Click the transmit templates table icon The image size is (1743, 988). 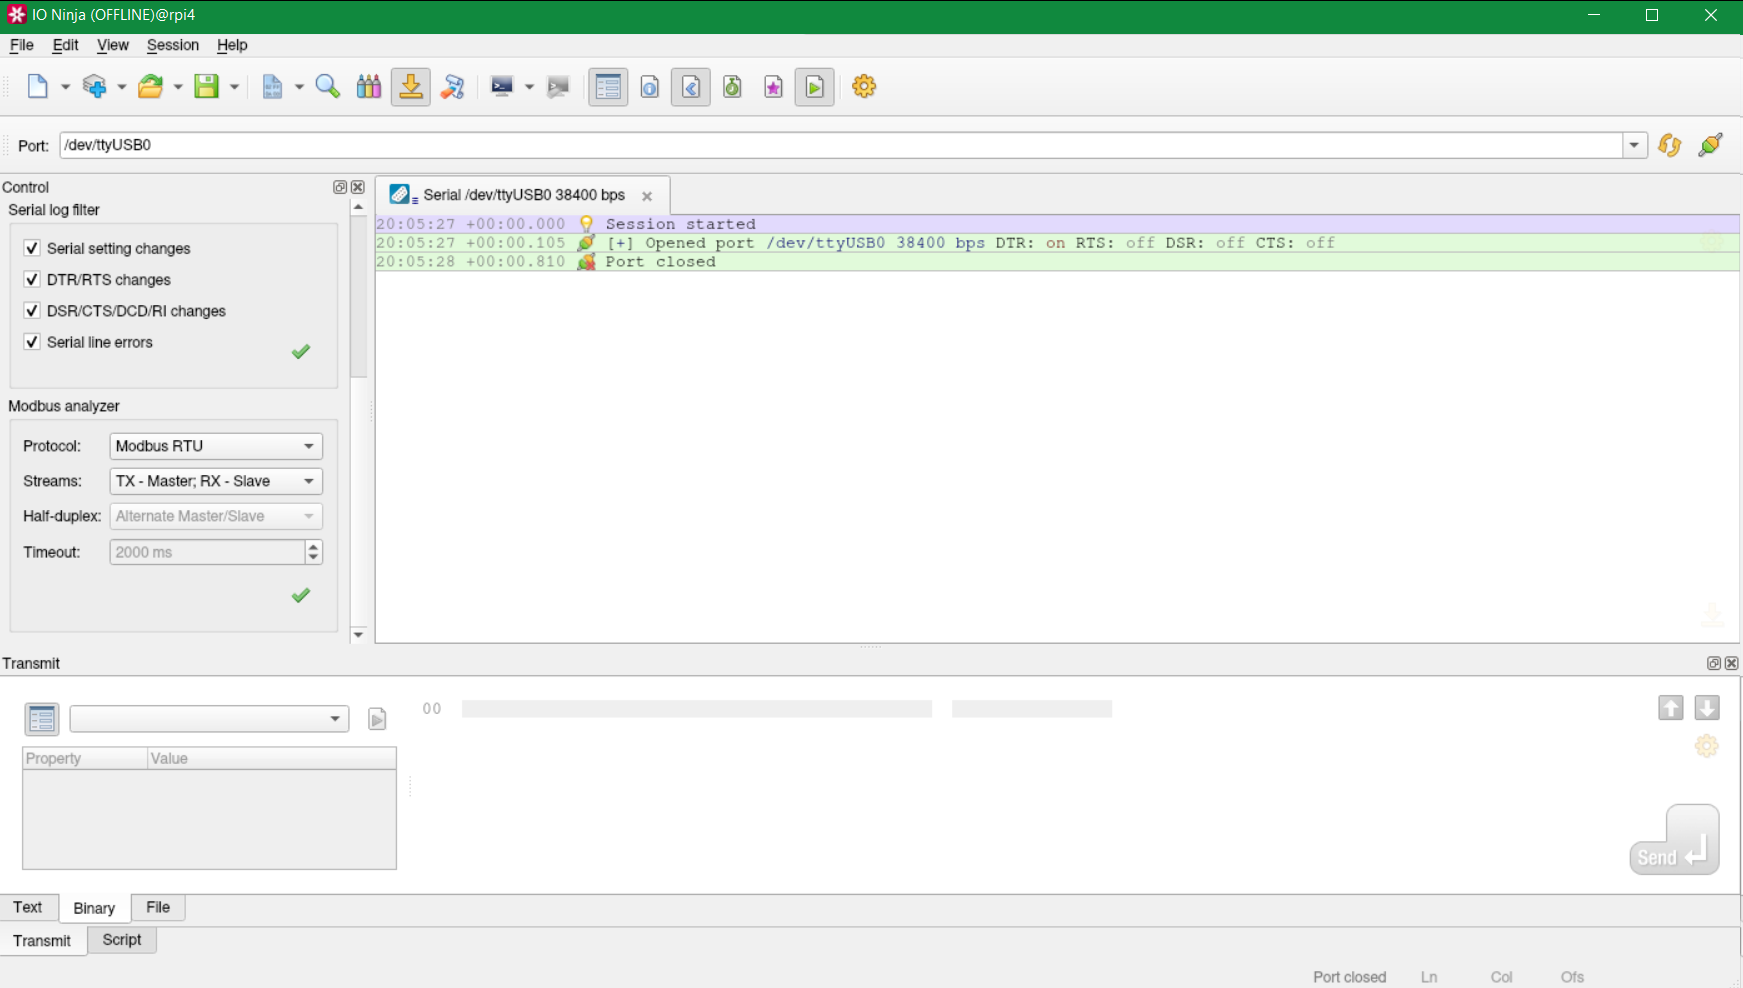click(x=42, y=719)
